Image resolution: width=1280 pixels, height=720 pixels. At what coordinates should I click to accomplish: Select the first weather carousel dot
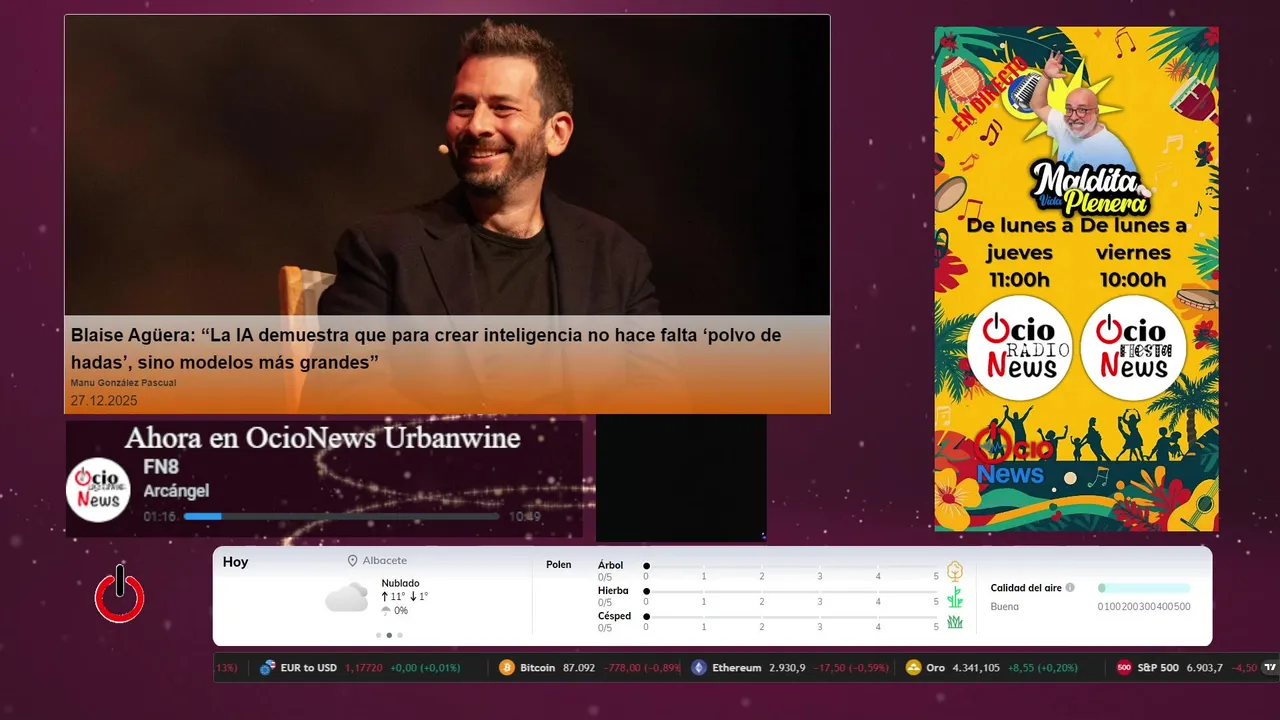pyautogui.click(x=378, y=635)
